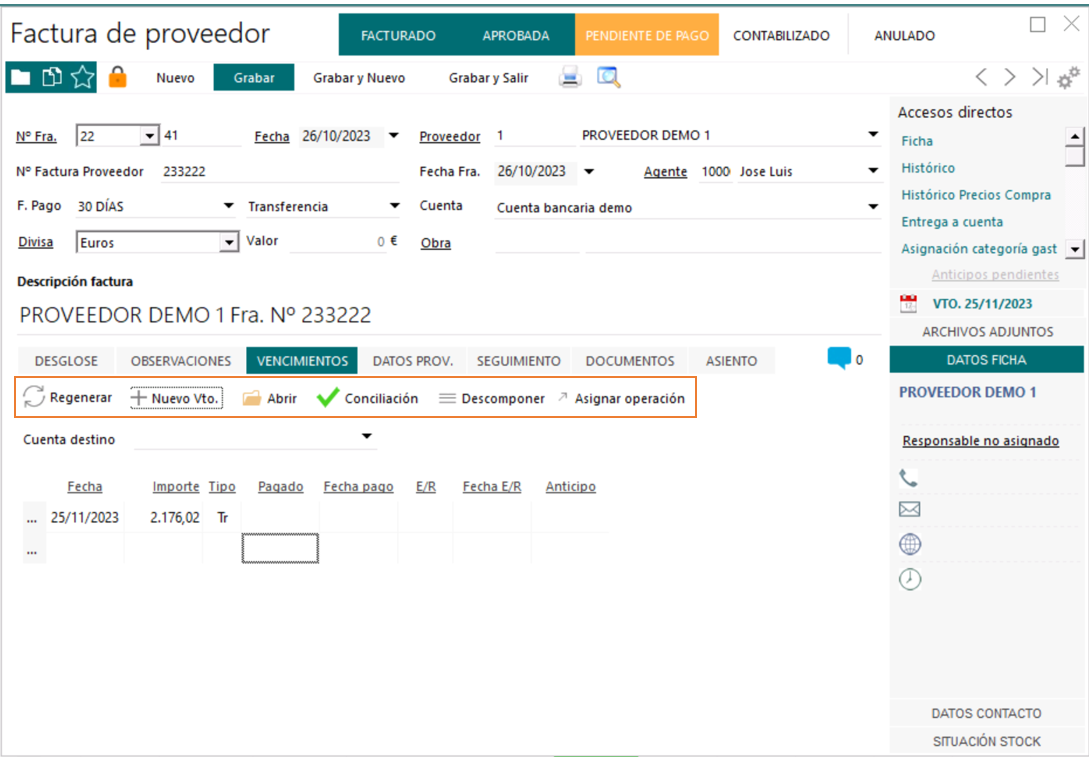Click the duplicate document icon
1089x759 pixels.
(51, 77)
